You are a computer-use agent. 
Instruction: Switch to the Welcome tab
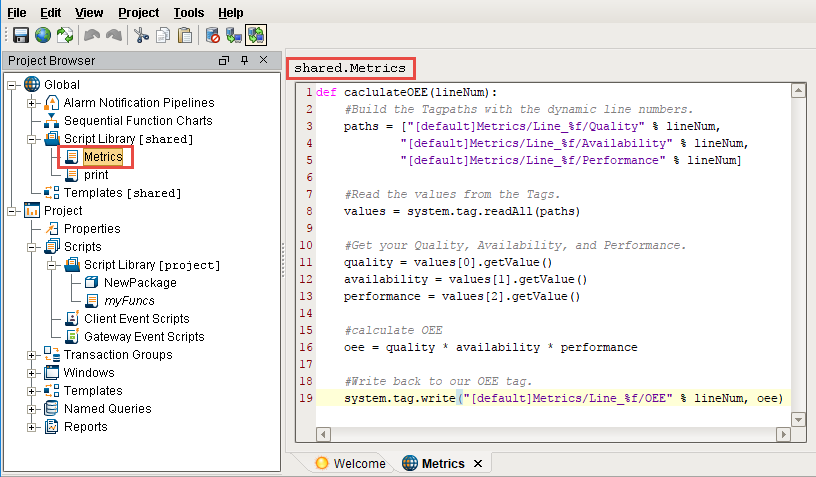(351, 463)
